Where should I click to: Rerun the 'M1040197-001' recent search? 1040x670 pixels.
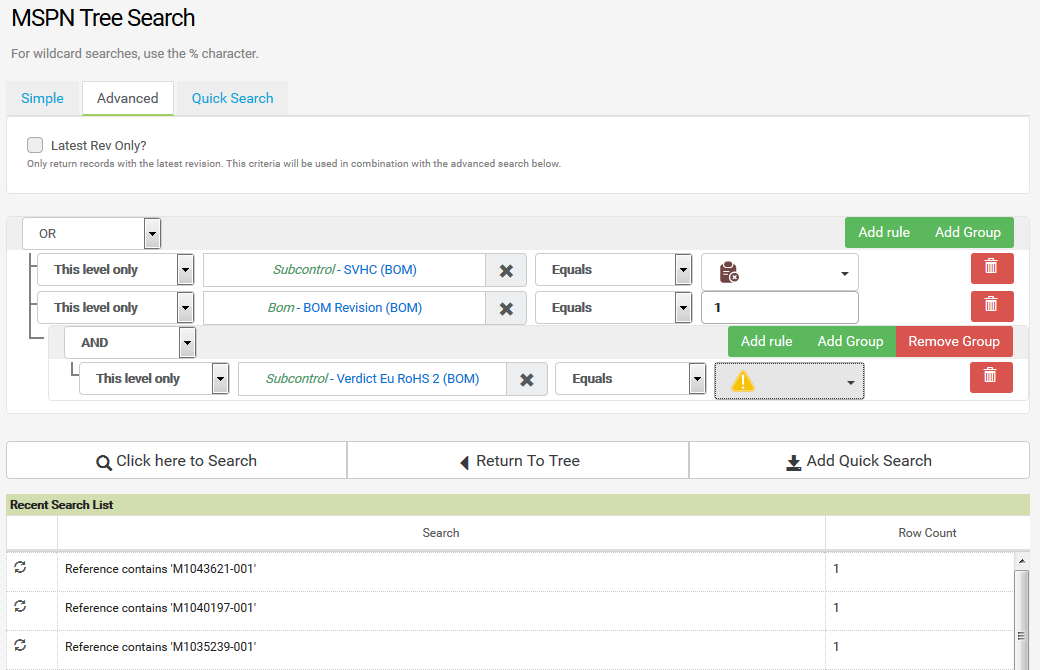(20, 607)
